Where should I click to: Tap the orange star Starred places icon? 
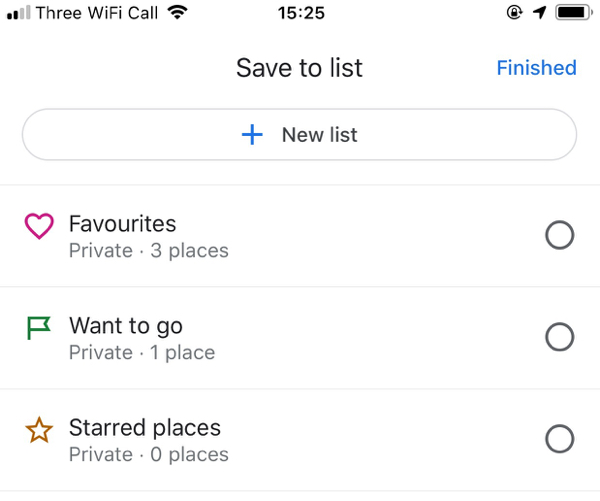pos(38,430)
